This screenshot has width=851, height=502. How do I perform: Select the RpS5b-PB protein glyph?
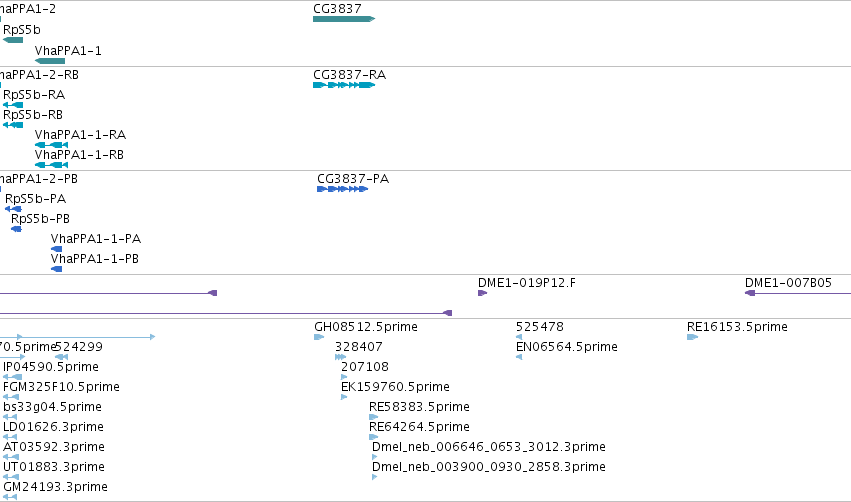point(16,229)
